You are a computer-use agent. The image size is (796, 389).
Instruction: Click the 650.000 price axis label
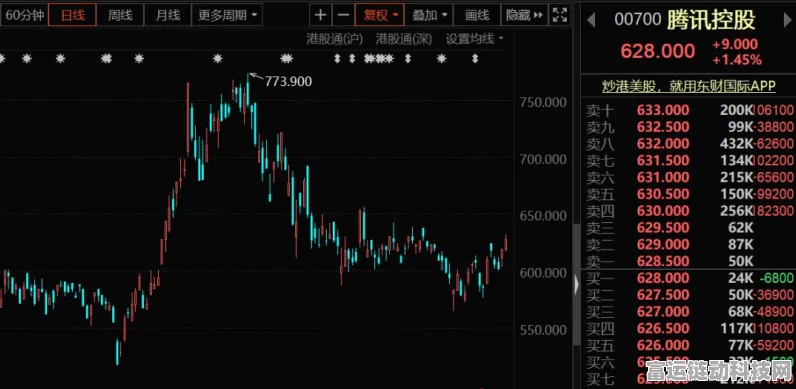click(543, 216)
